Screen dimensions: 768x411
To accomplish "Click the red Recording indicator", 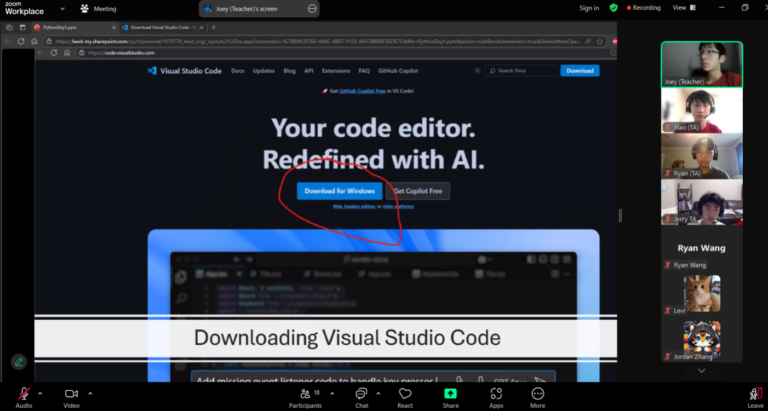I will 644,8.
